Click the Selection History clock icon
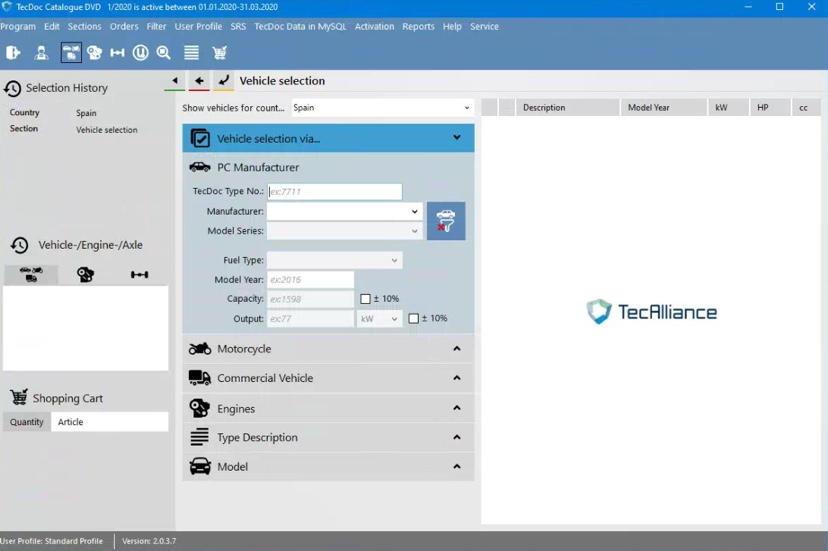 click(x=13, y=88)
